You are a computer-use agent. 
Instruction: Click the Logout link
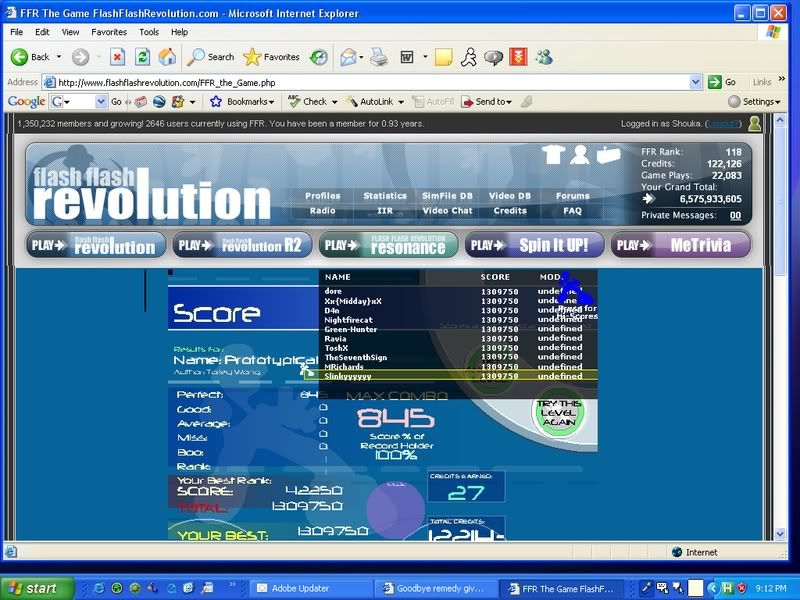722,124
